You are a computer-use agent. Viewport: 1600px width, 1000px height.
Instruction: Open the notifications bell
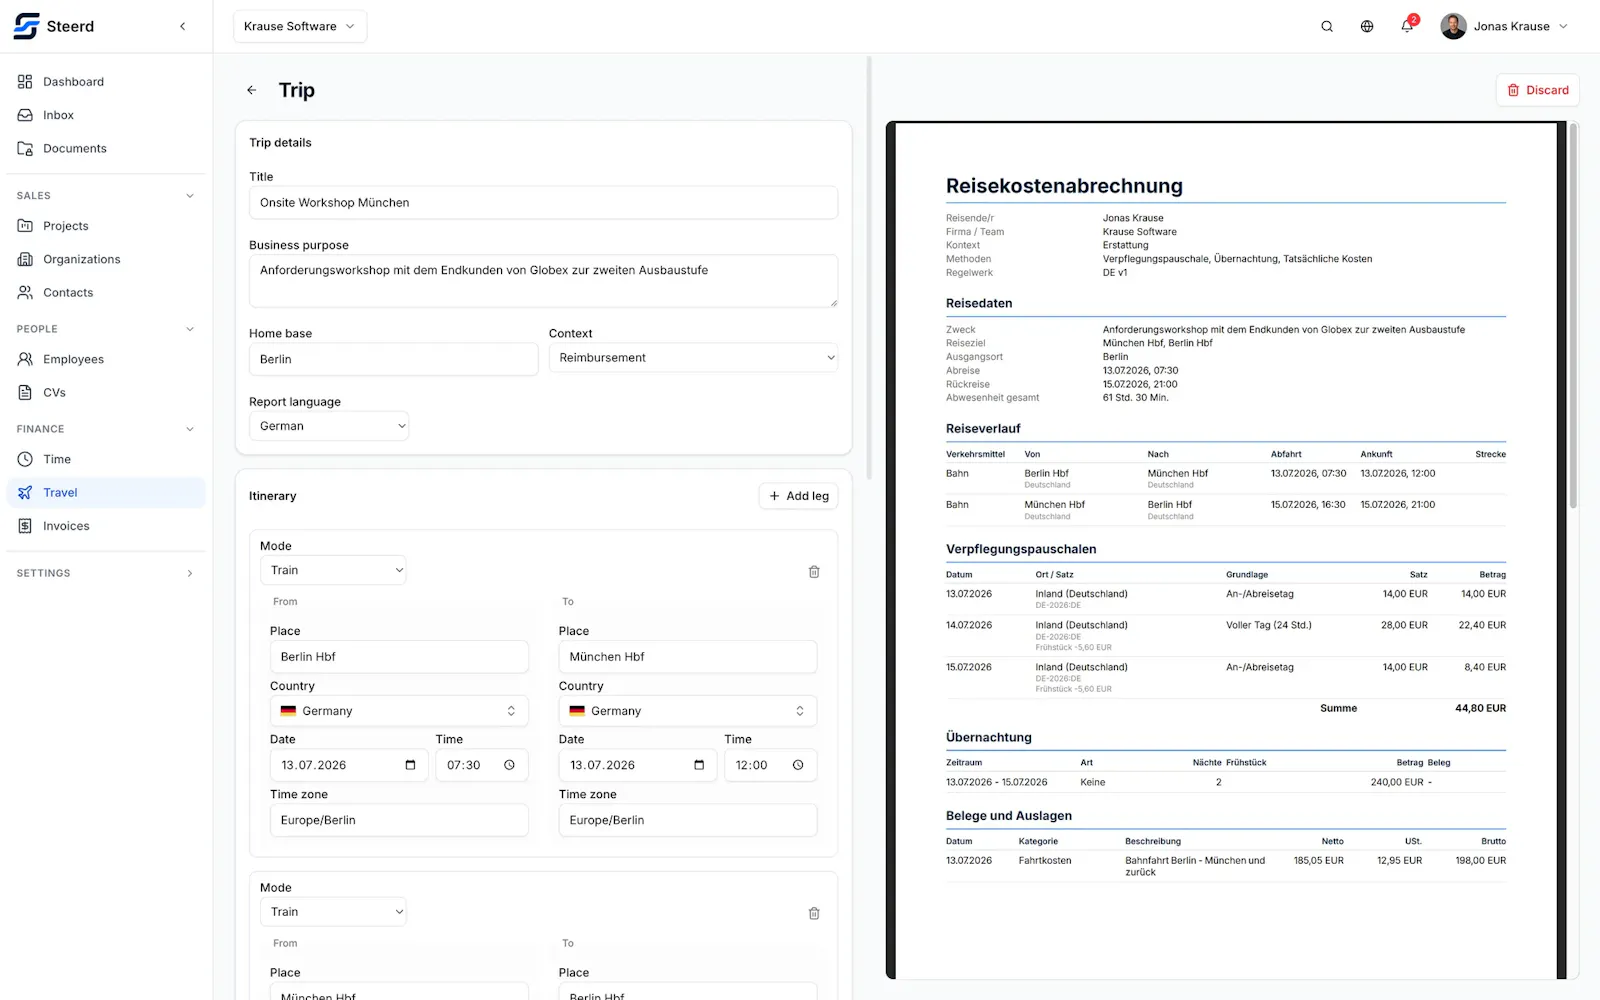[1407, 26]
